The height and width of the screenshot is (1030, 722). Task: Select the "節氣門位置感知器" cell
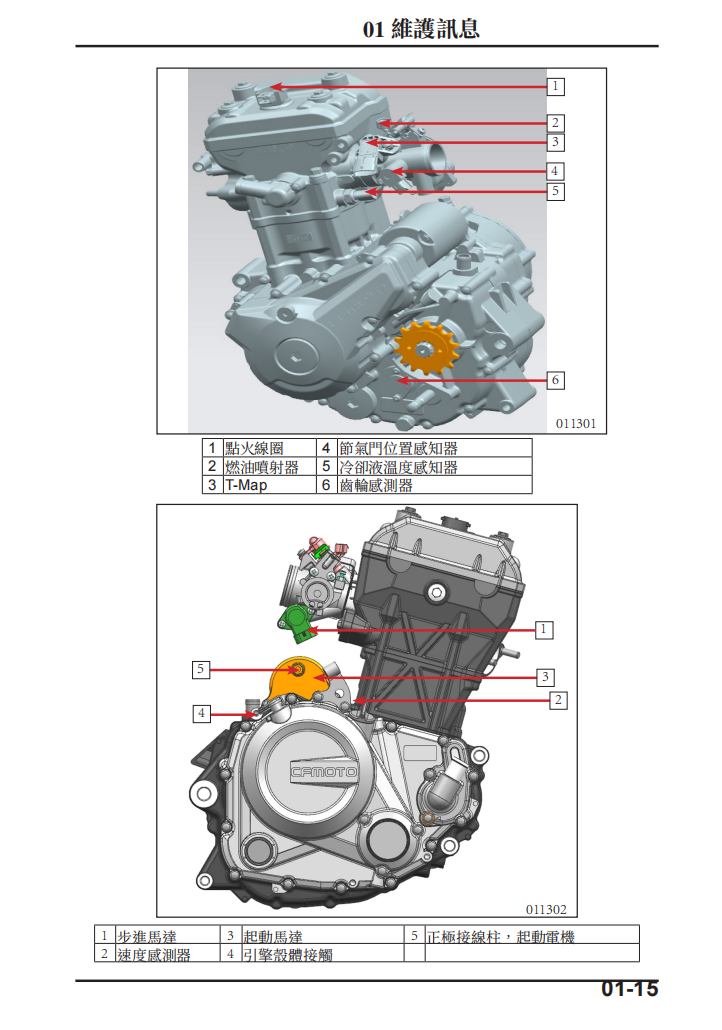click(434, 448)
